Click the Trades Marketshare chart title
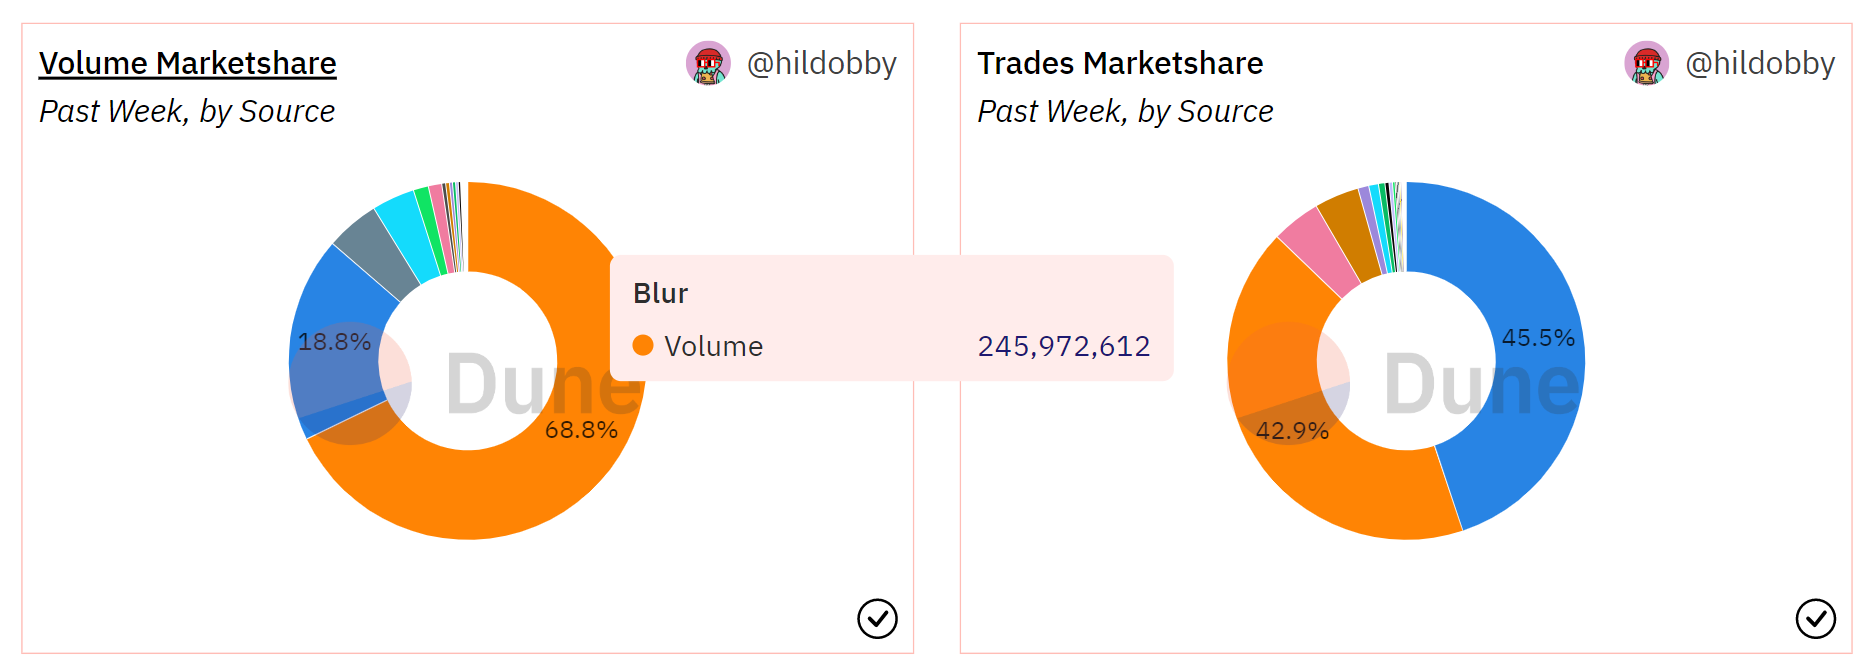This screenshot has width=1871, height=670. point(1120,64)
